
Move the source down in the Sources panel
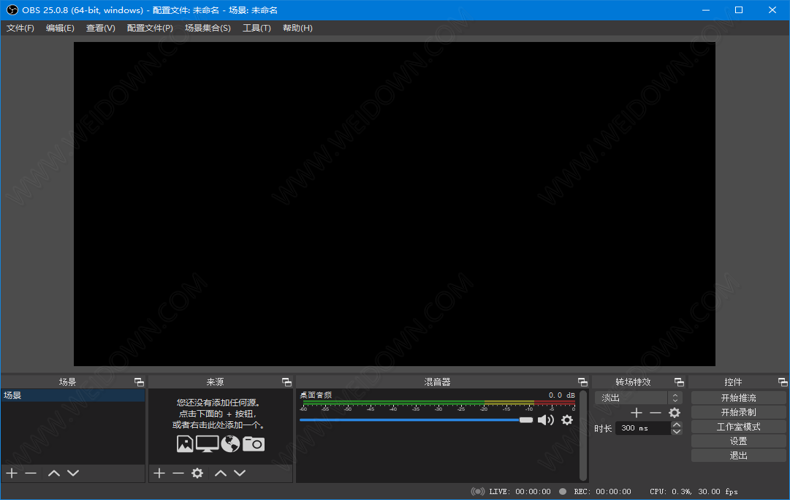click(240, 473)
